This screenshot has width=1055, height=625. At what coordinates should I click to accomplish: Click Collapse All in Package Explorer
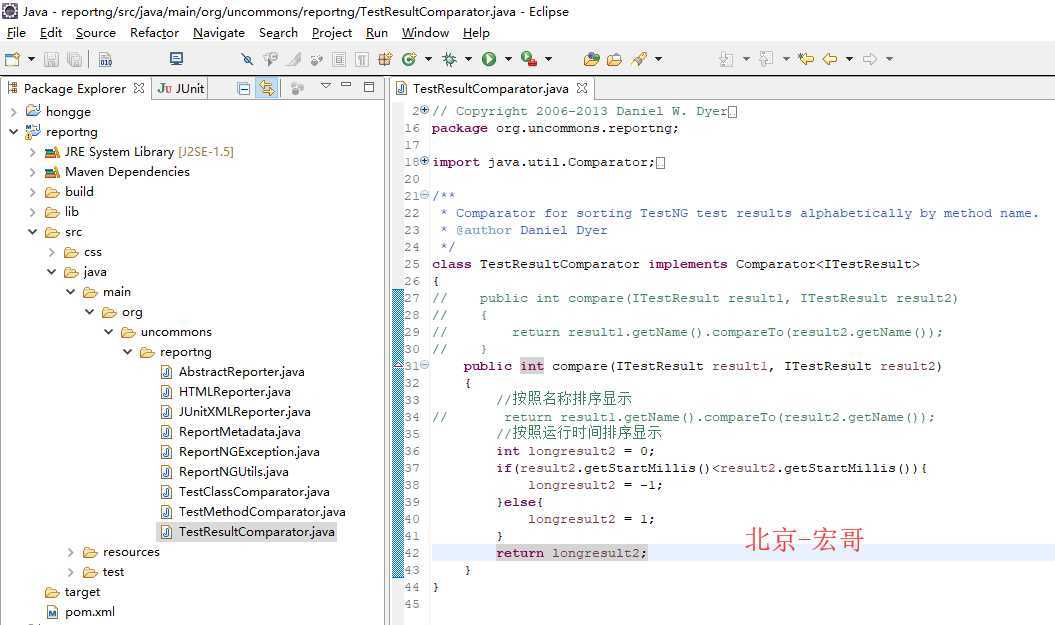point(244,88)
